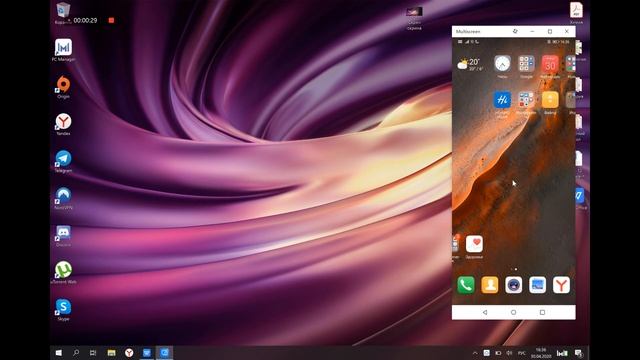Open the Windows Start menu
The width and height of the screenshot is (640, 360).
pyautogui.click(x=58, y=353)
